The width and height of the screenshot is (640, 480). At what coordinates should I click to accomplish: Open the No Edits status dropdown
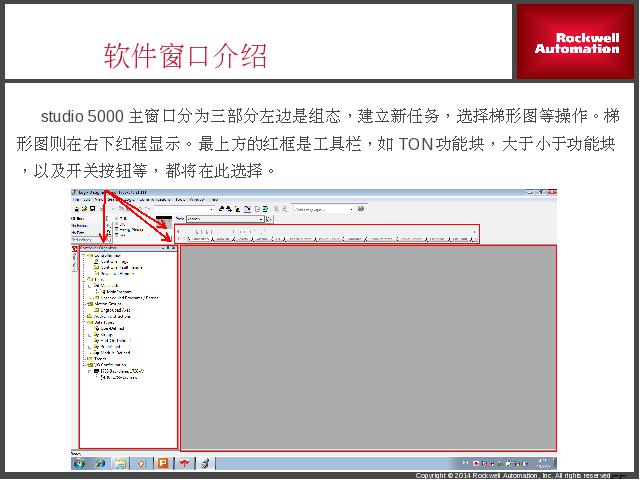pos(108,233)
